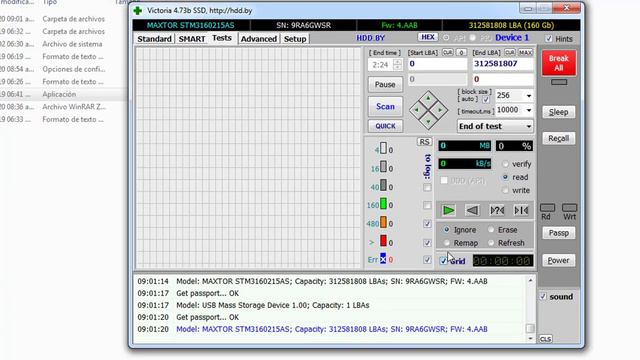Click the CUR button next to Start LBA
The image size is (640, 360).
(x=448, y=53)
